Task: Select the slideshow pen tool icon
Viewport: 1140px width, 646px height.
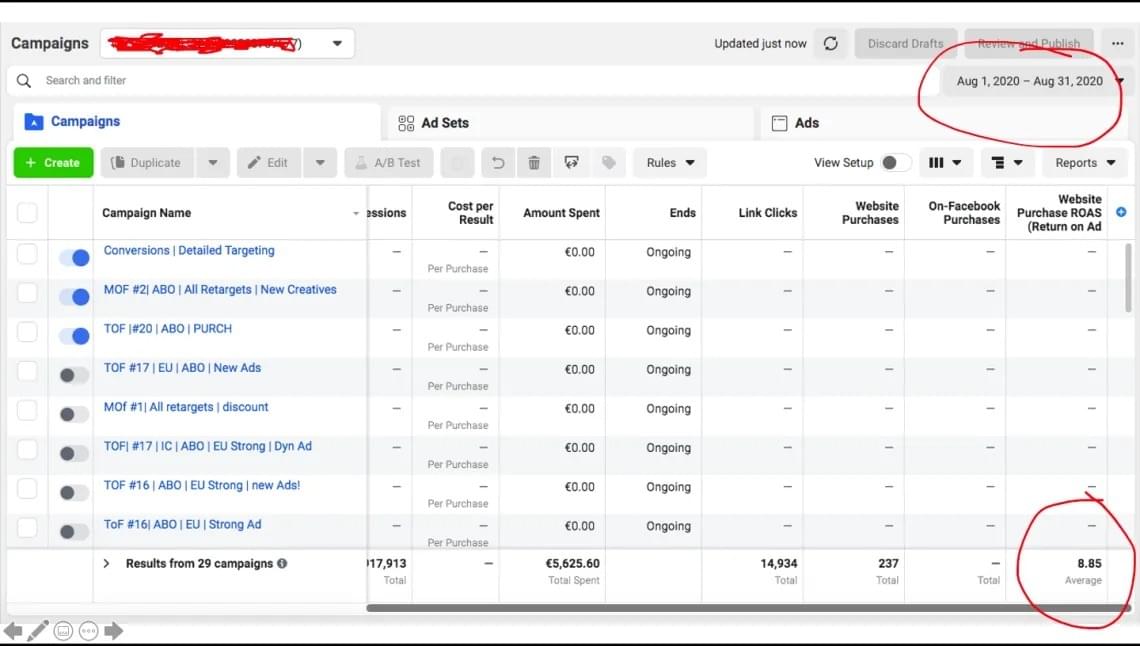Action: pyautogui.click(x=38, y=631)
